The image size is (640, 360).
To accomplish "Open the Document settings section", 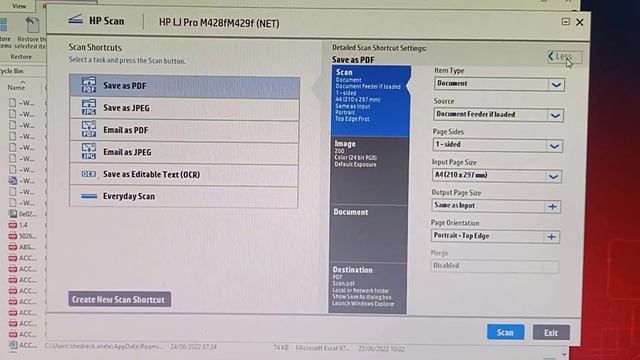I will (369, 233).
